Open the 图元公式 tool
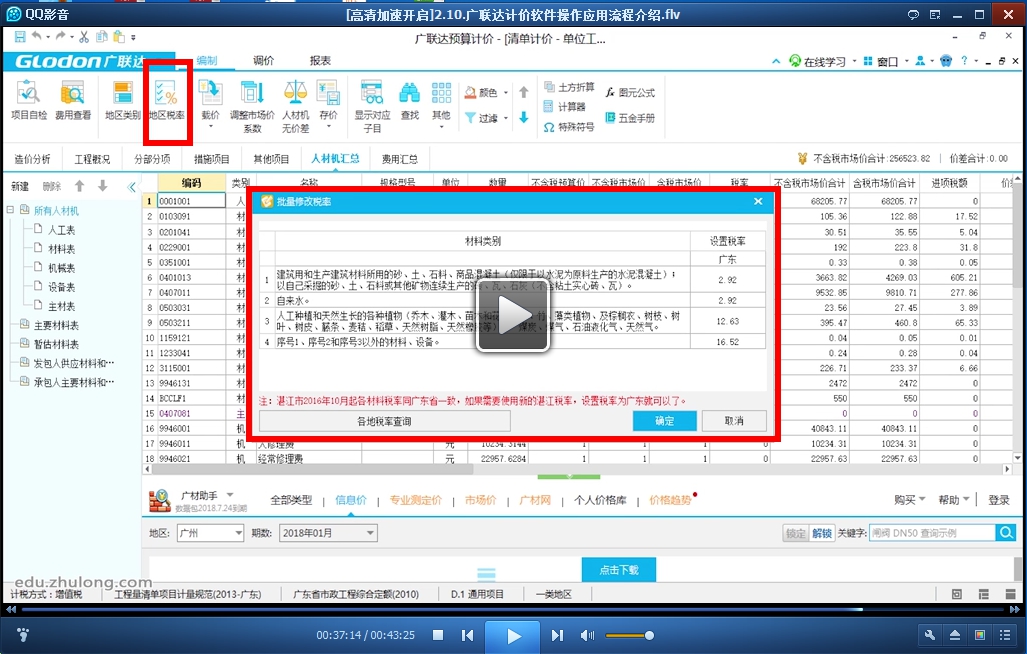 click(629, 93)
